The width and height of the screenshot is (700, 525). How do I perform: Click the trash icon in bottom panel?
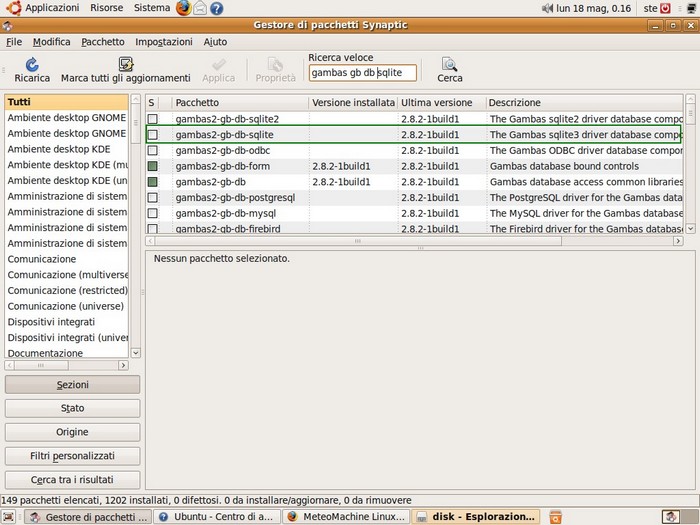pos(555,517)
